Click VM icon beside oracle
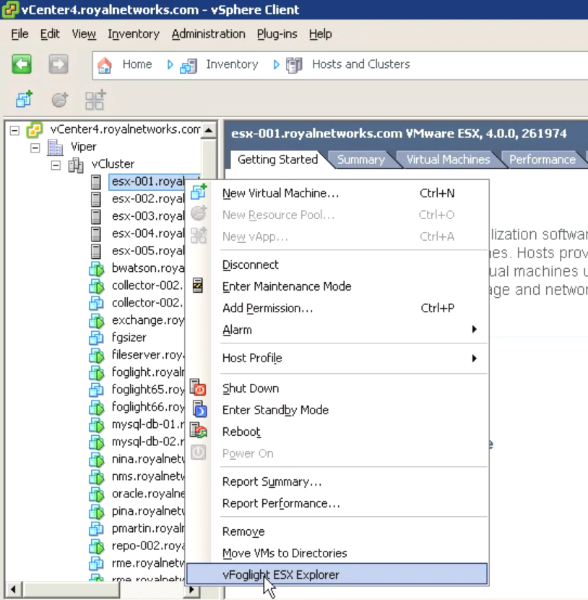Viewport: 588px width, 600px height. click(96, 494)
